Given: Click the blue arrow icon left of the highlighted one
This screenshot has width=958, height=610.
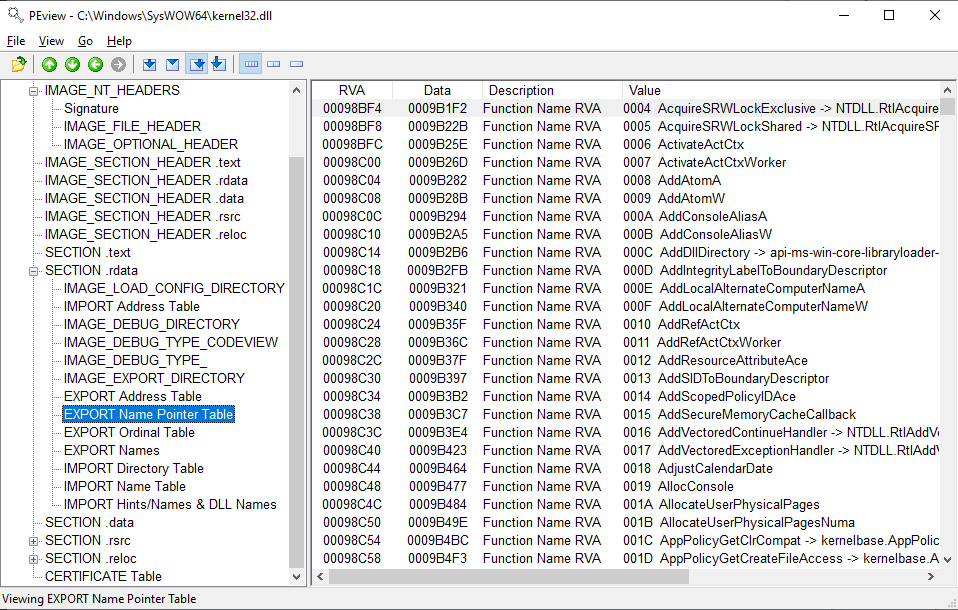Looking at the screenshot, I should 149,65.
